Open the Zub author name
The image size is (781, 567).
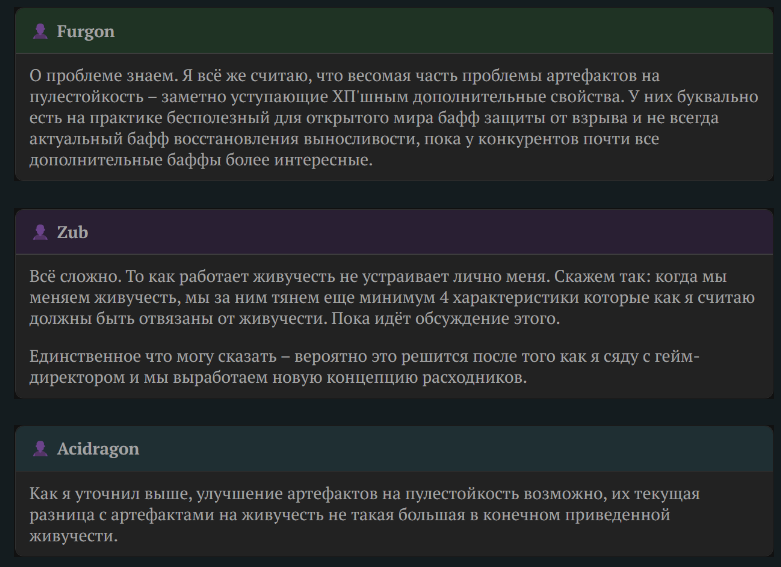[x=73, y=232]
